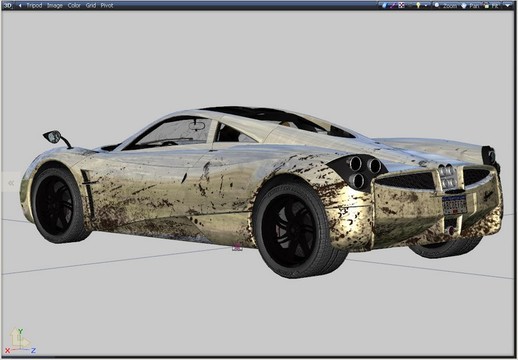Click the 3D view label dropdown
518x360 pixels.
(x=8, y=5)
